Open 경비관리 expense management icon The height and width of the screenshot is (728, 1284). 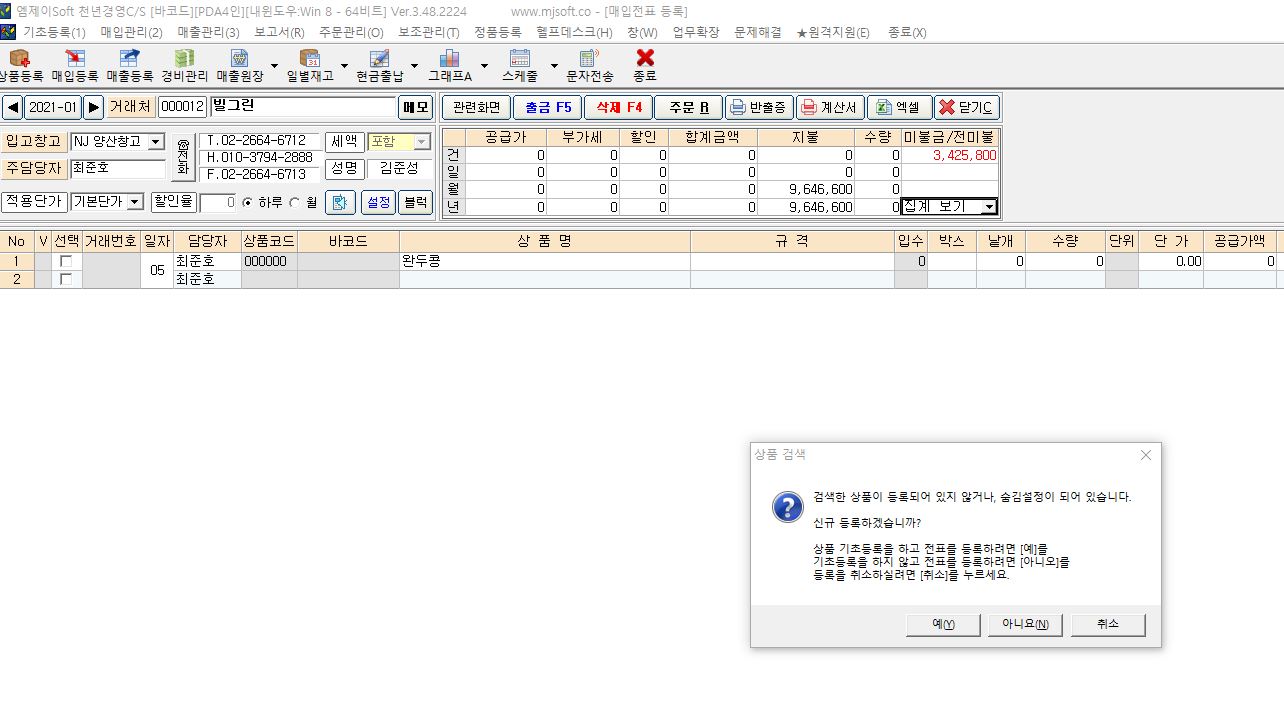[x=185, y=65]
